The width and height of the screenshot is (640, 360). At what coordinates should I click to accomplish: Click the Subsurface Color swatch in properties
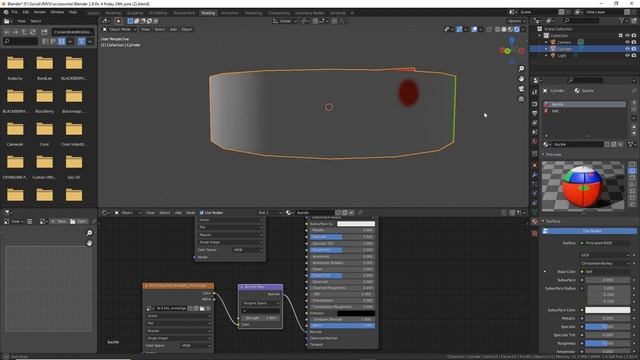click(607, 310)
